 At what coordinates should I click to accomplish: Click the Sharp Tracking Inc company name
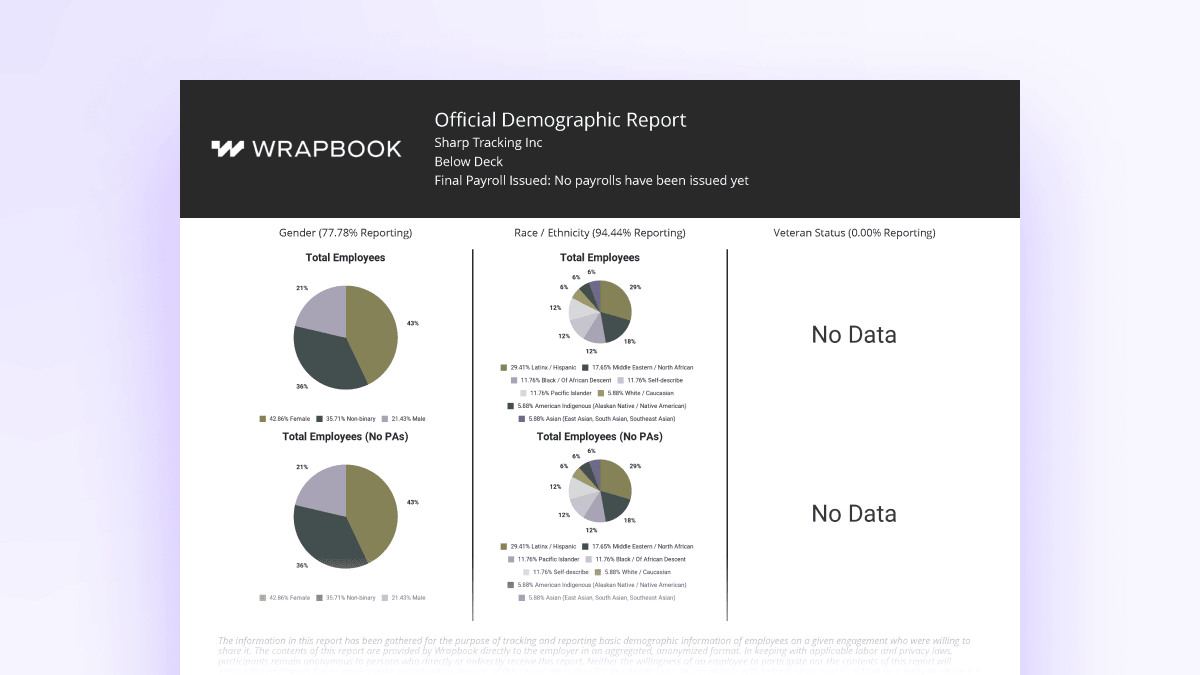(488, 142)
